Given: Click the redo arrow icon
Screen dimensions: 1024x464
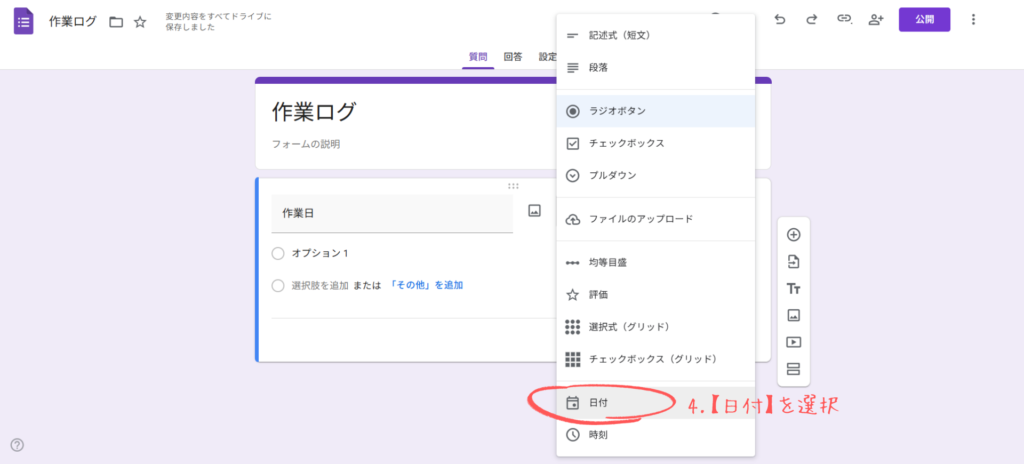Looking at the screenshot, I should click(x=812, y=20).
